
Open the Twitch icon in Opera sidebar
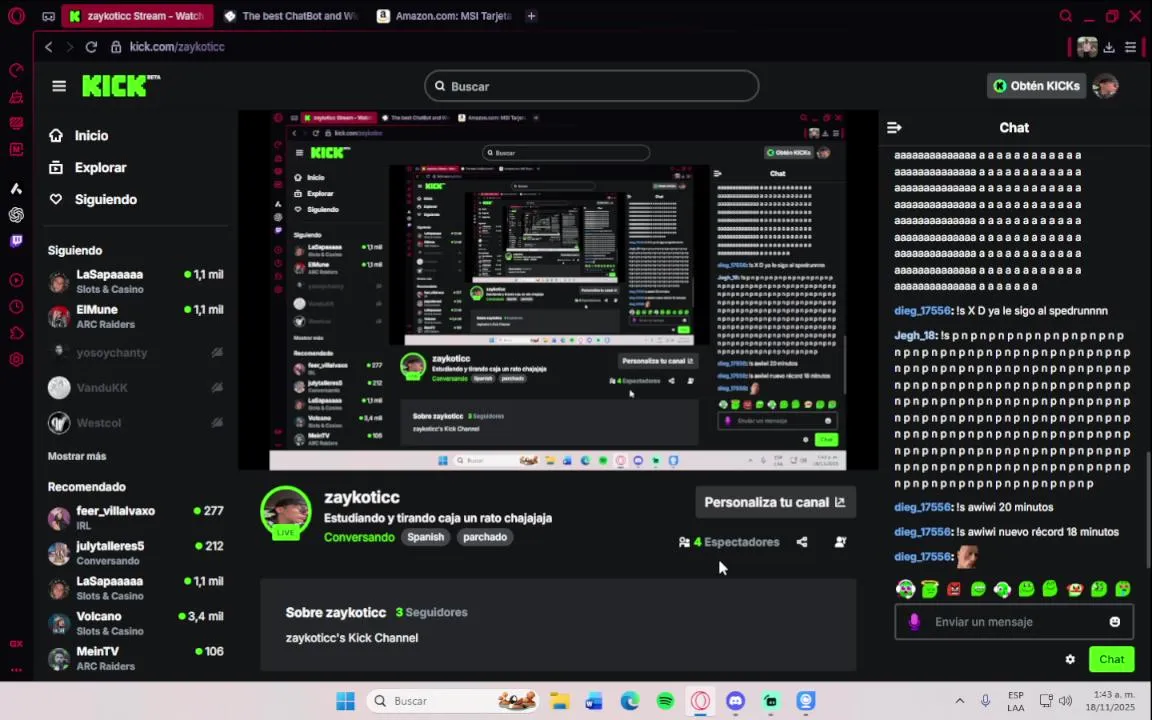pos(16,241)
